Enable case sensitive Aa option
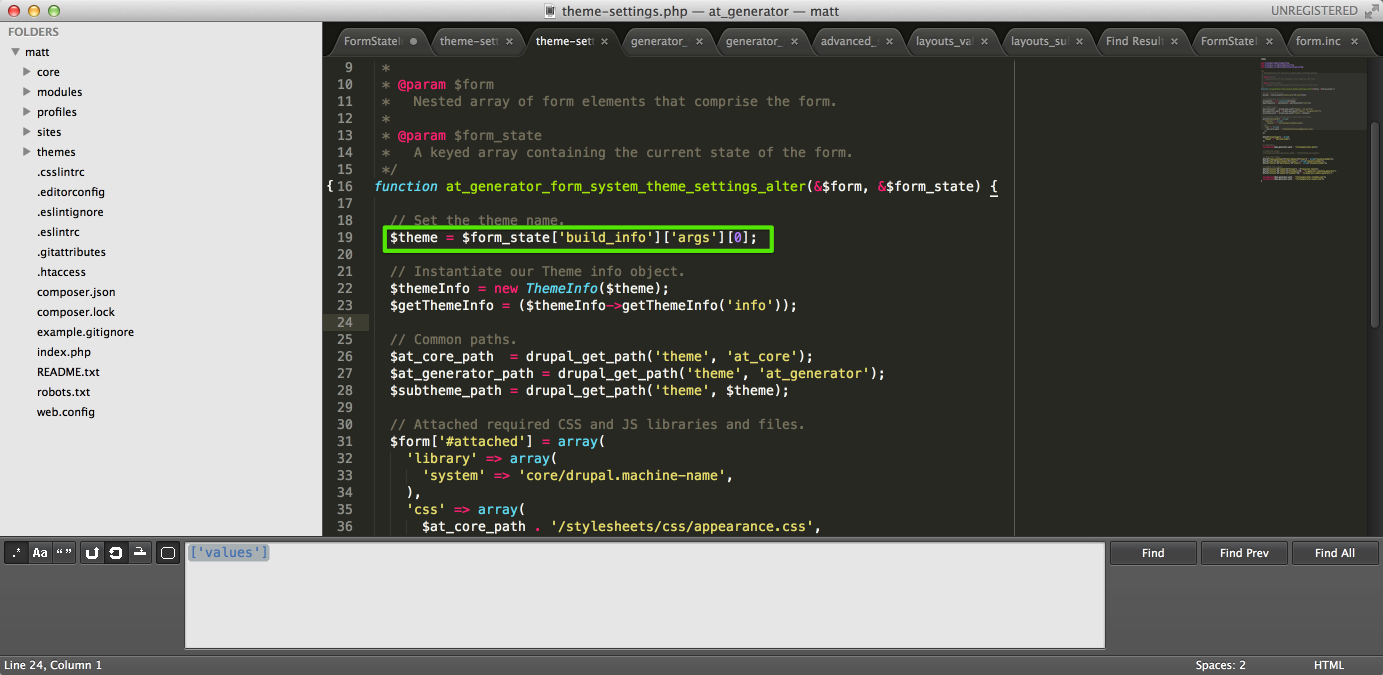The width and height of the screenshot is (1383, 675). (x=40, y=553)
